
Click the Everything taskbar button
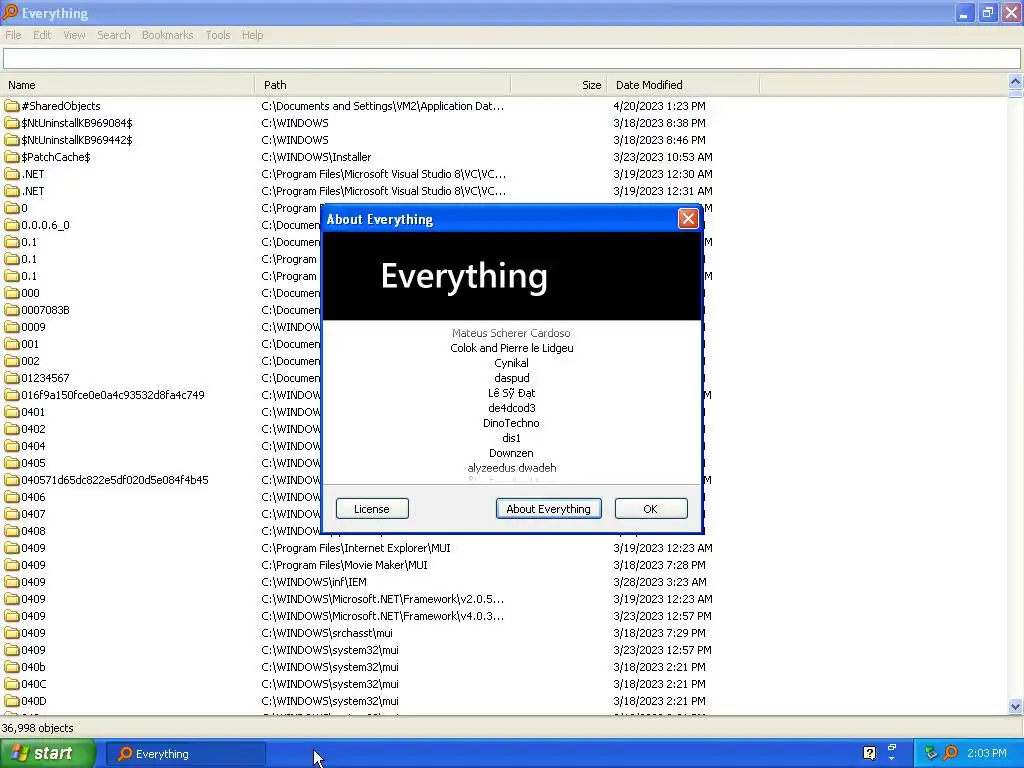[185, 754]
